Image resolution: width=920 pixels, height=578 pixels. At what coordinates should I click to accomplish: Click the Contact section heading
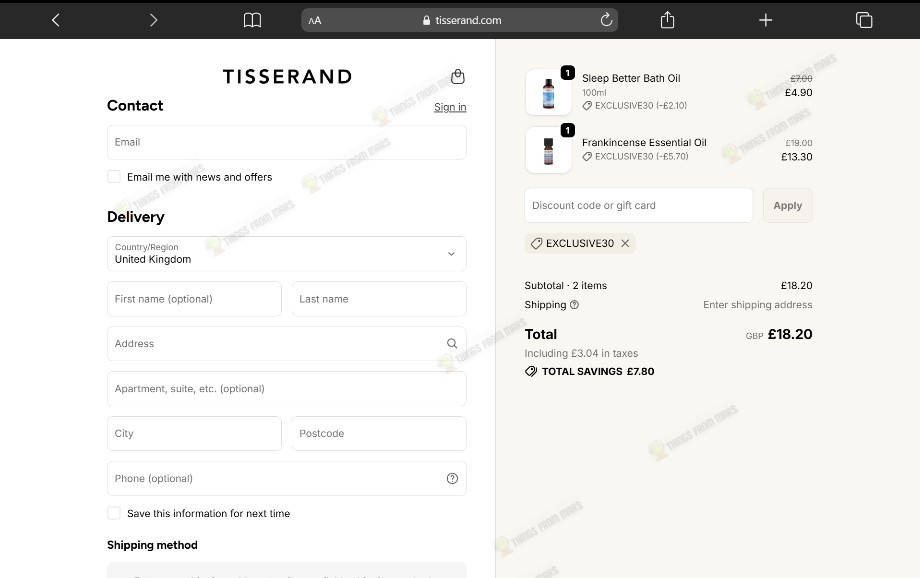pyautogui.click(x=135, y=106)
